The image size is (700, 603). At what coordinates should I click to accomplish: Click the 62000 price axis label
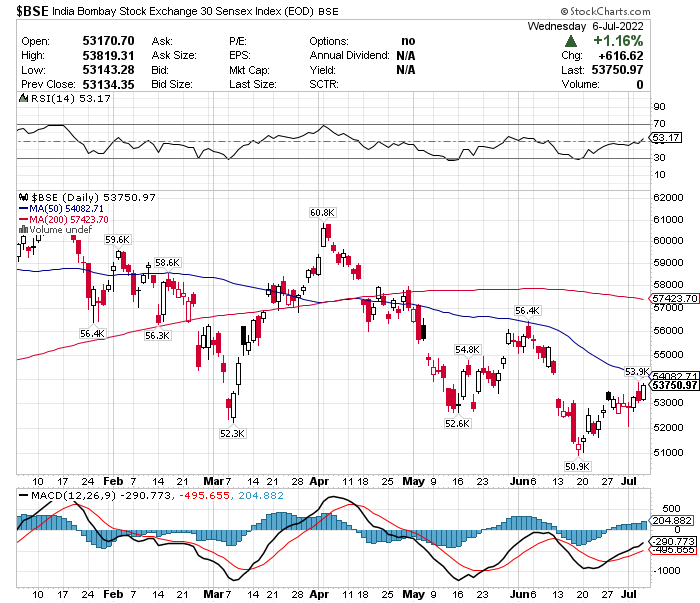point(668,197)
